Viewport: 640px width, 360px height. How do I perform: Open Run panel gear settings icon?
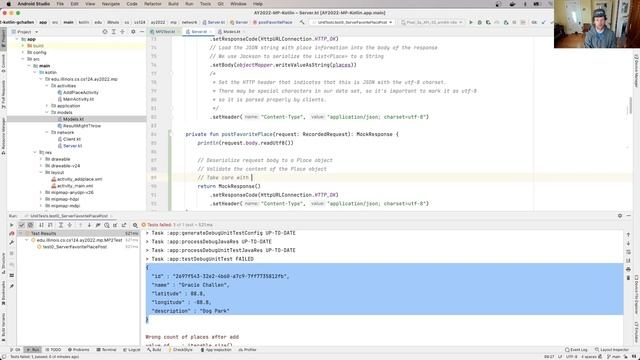pos(620,216)
